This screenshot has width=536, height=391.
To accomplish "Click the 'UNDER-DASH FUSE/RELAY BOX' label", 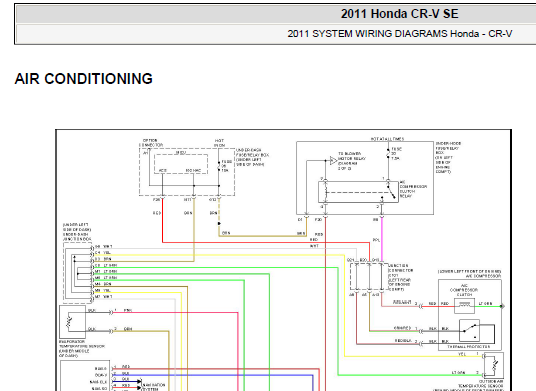I will pyautogui.click(x=252, y=157).
